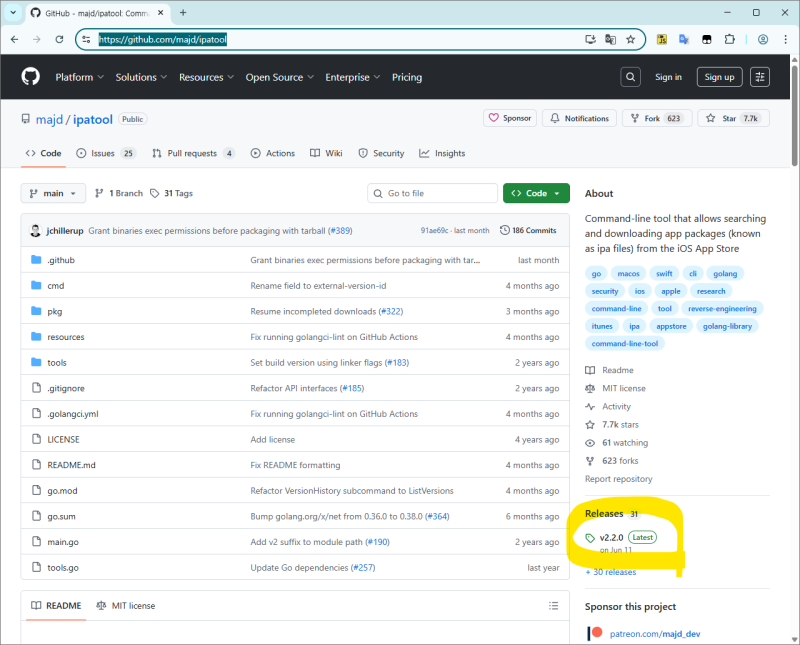The width and height of the screenshot is (800, 645).
Task: Open the green Code dropdown button
Action: coord(536,193)
